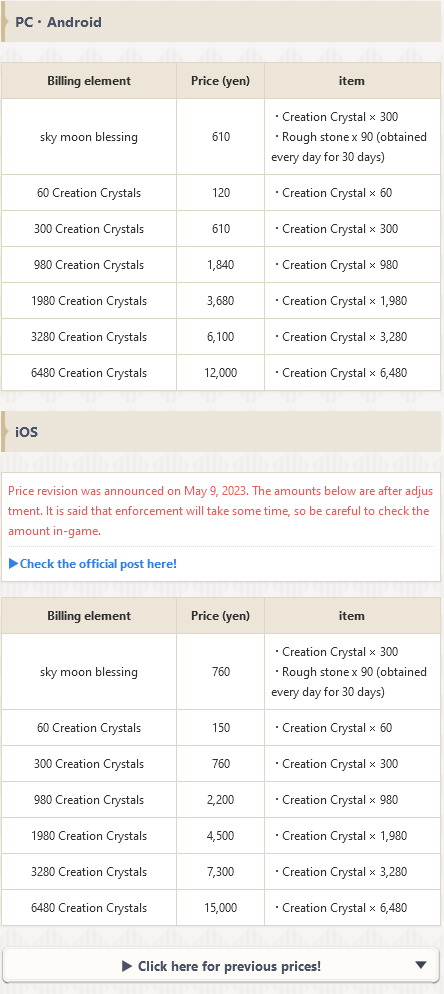This screenshot has height=994, width=444.
Task: Select the iOS 15,000 yen price cell
Action: click(x=221, y=908)
